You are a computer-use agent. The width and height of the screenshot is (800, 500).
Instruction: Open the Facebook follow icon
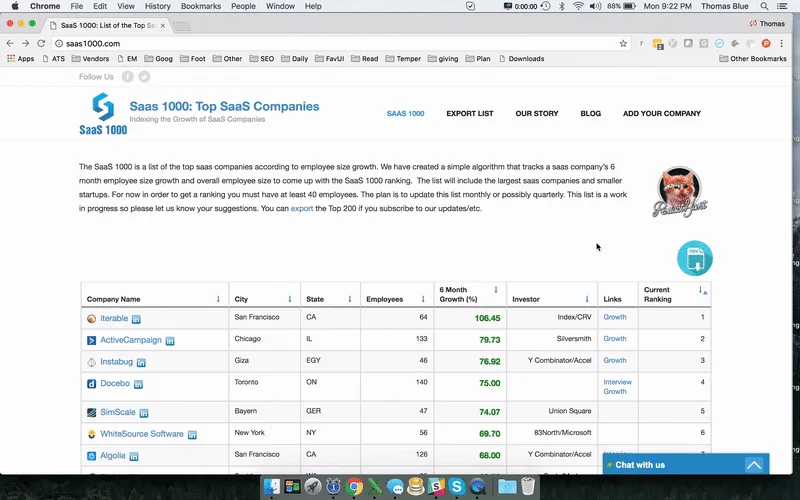pos(128,77)
